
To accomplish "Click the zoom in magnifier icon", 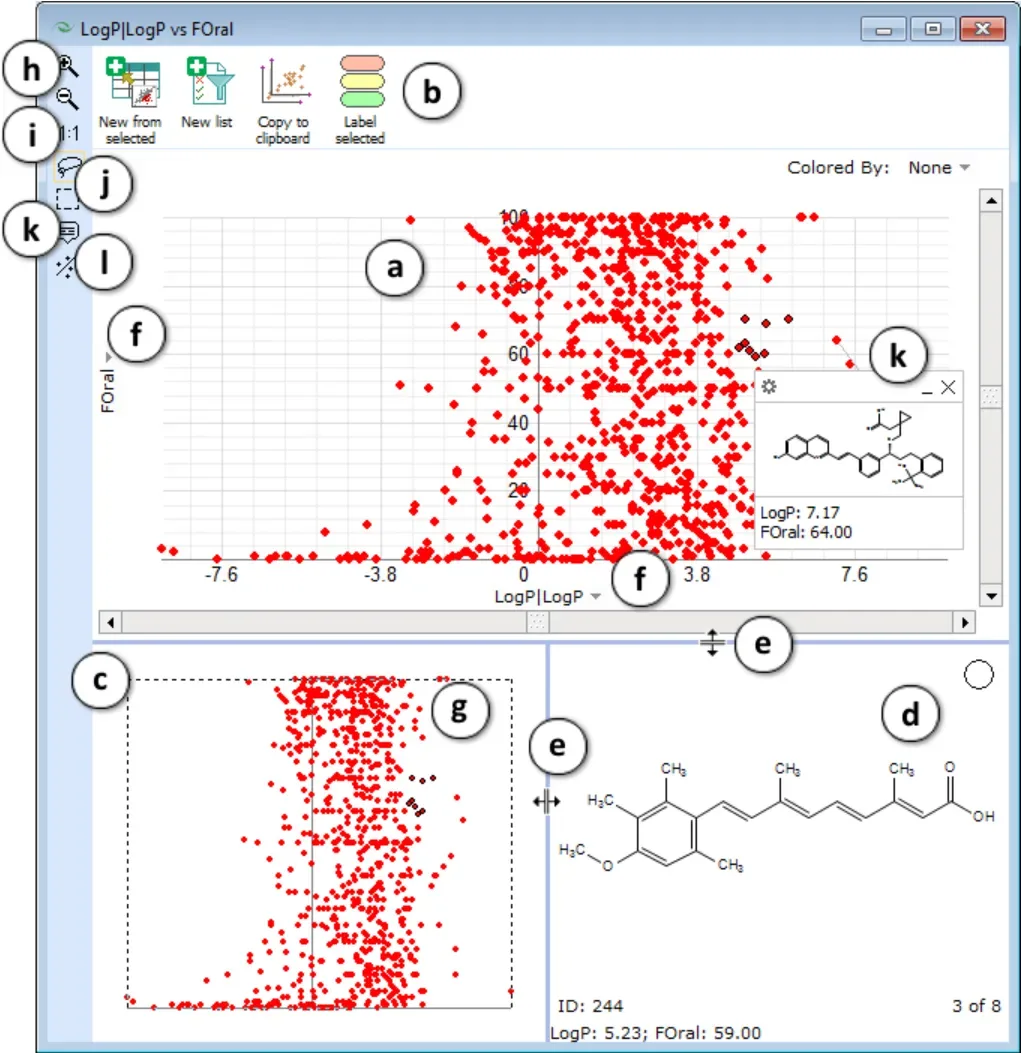I will click(x=68, y=66).
